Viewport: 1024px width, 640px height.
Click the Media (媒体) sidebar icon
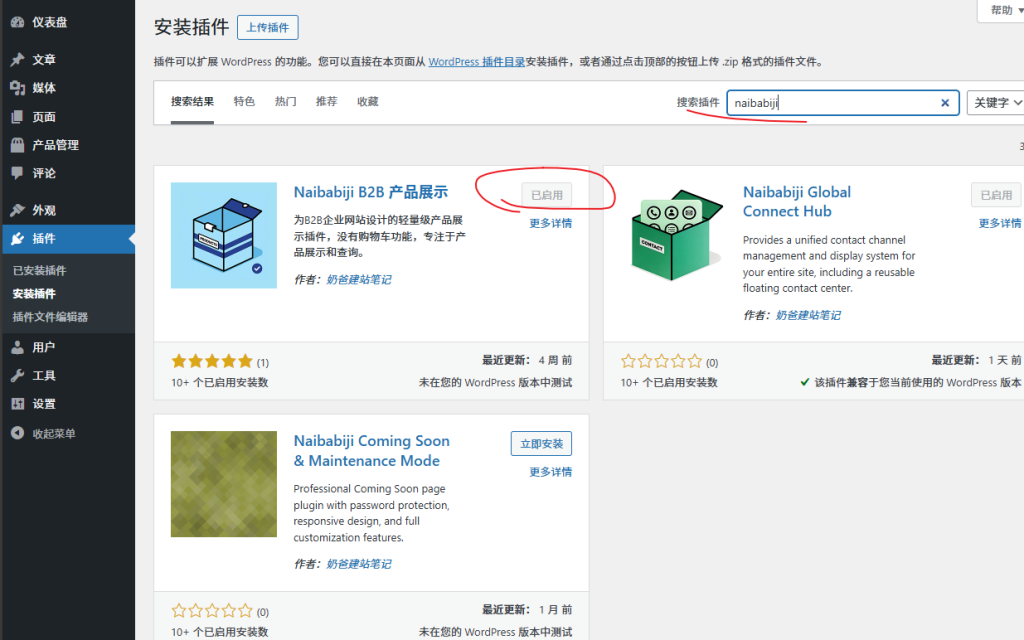17,88
